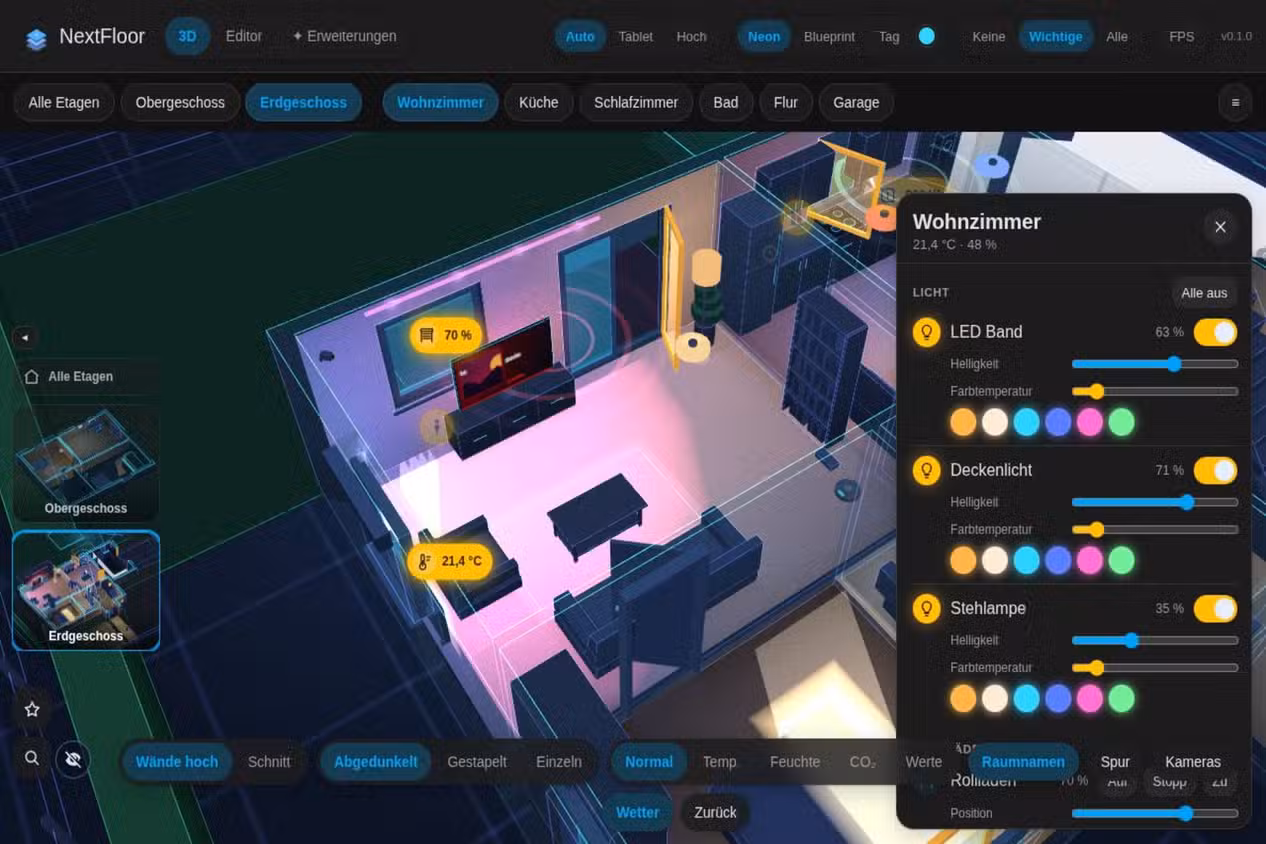Switch wall mode to Schnitt
1266x844 pixels.
tap(269, 762)
